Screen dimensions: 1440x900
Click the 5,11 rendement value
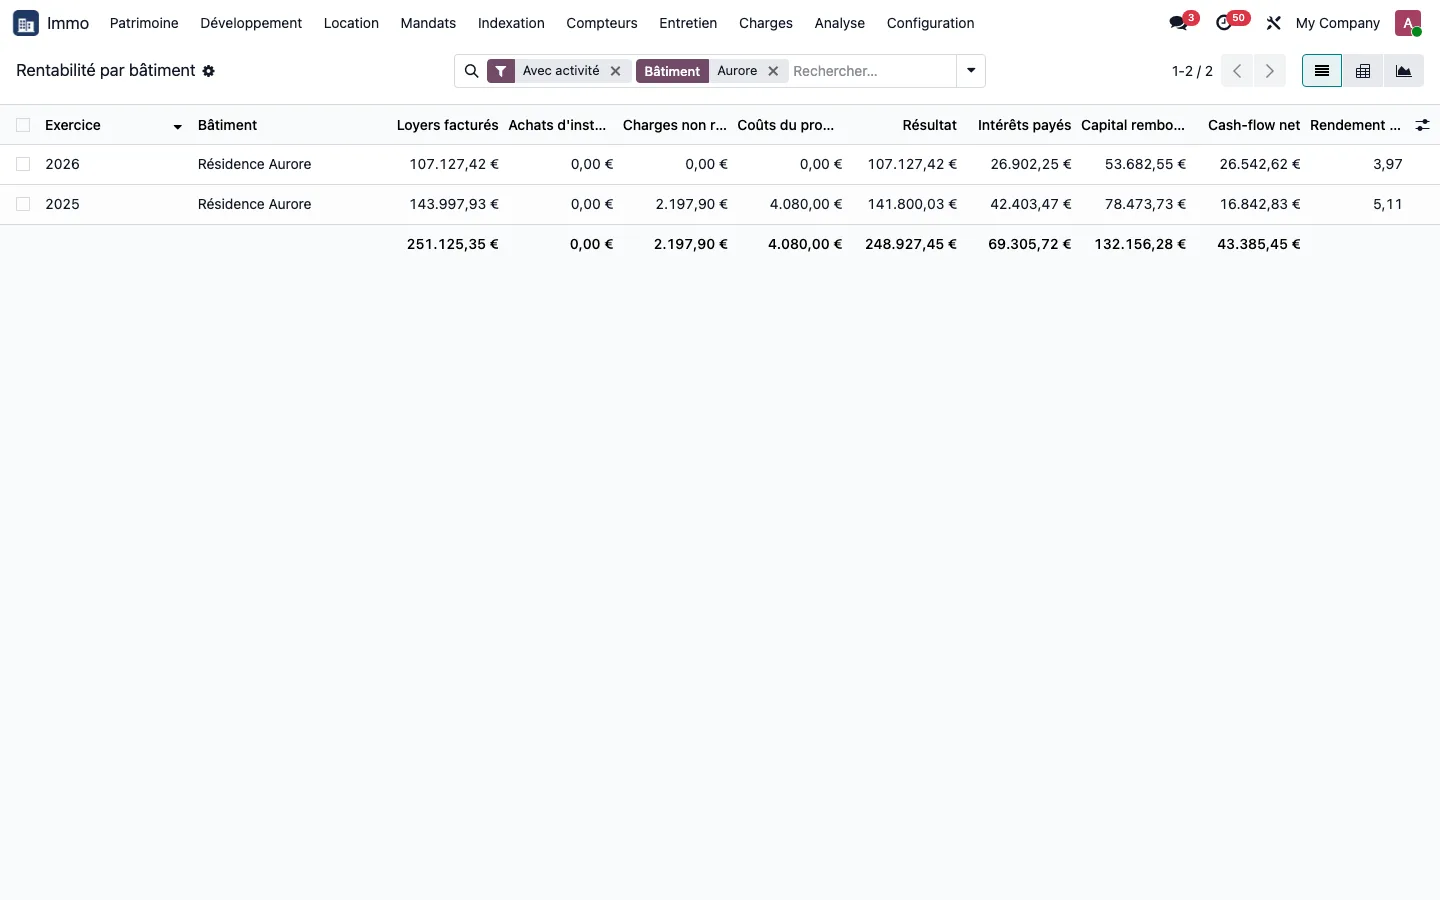(x=1388, y=204)
